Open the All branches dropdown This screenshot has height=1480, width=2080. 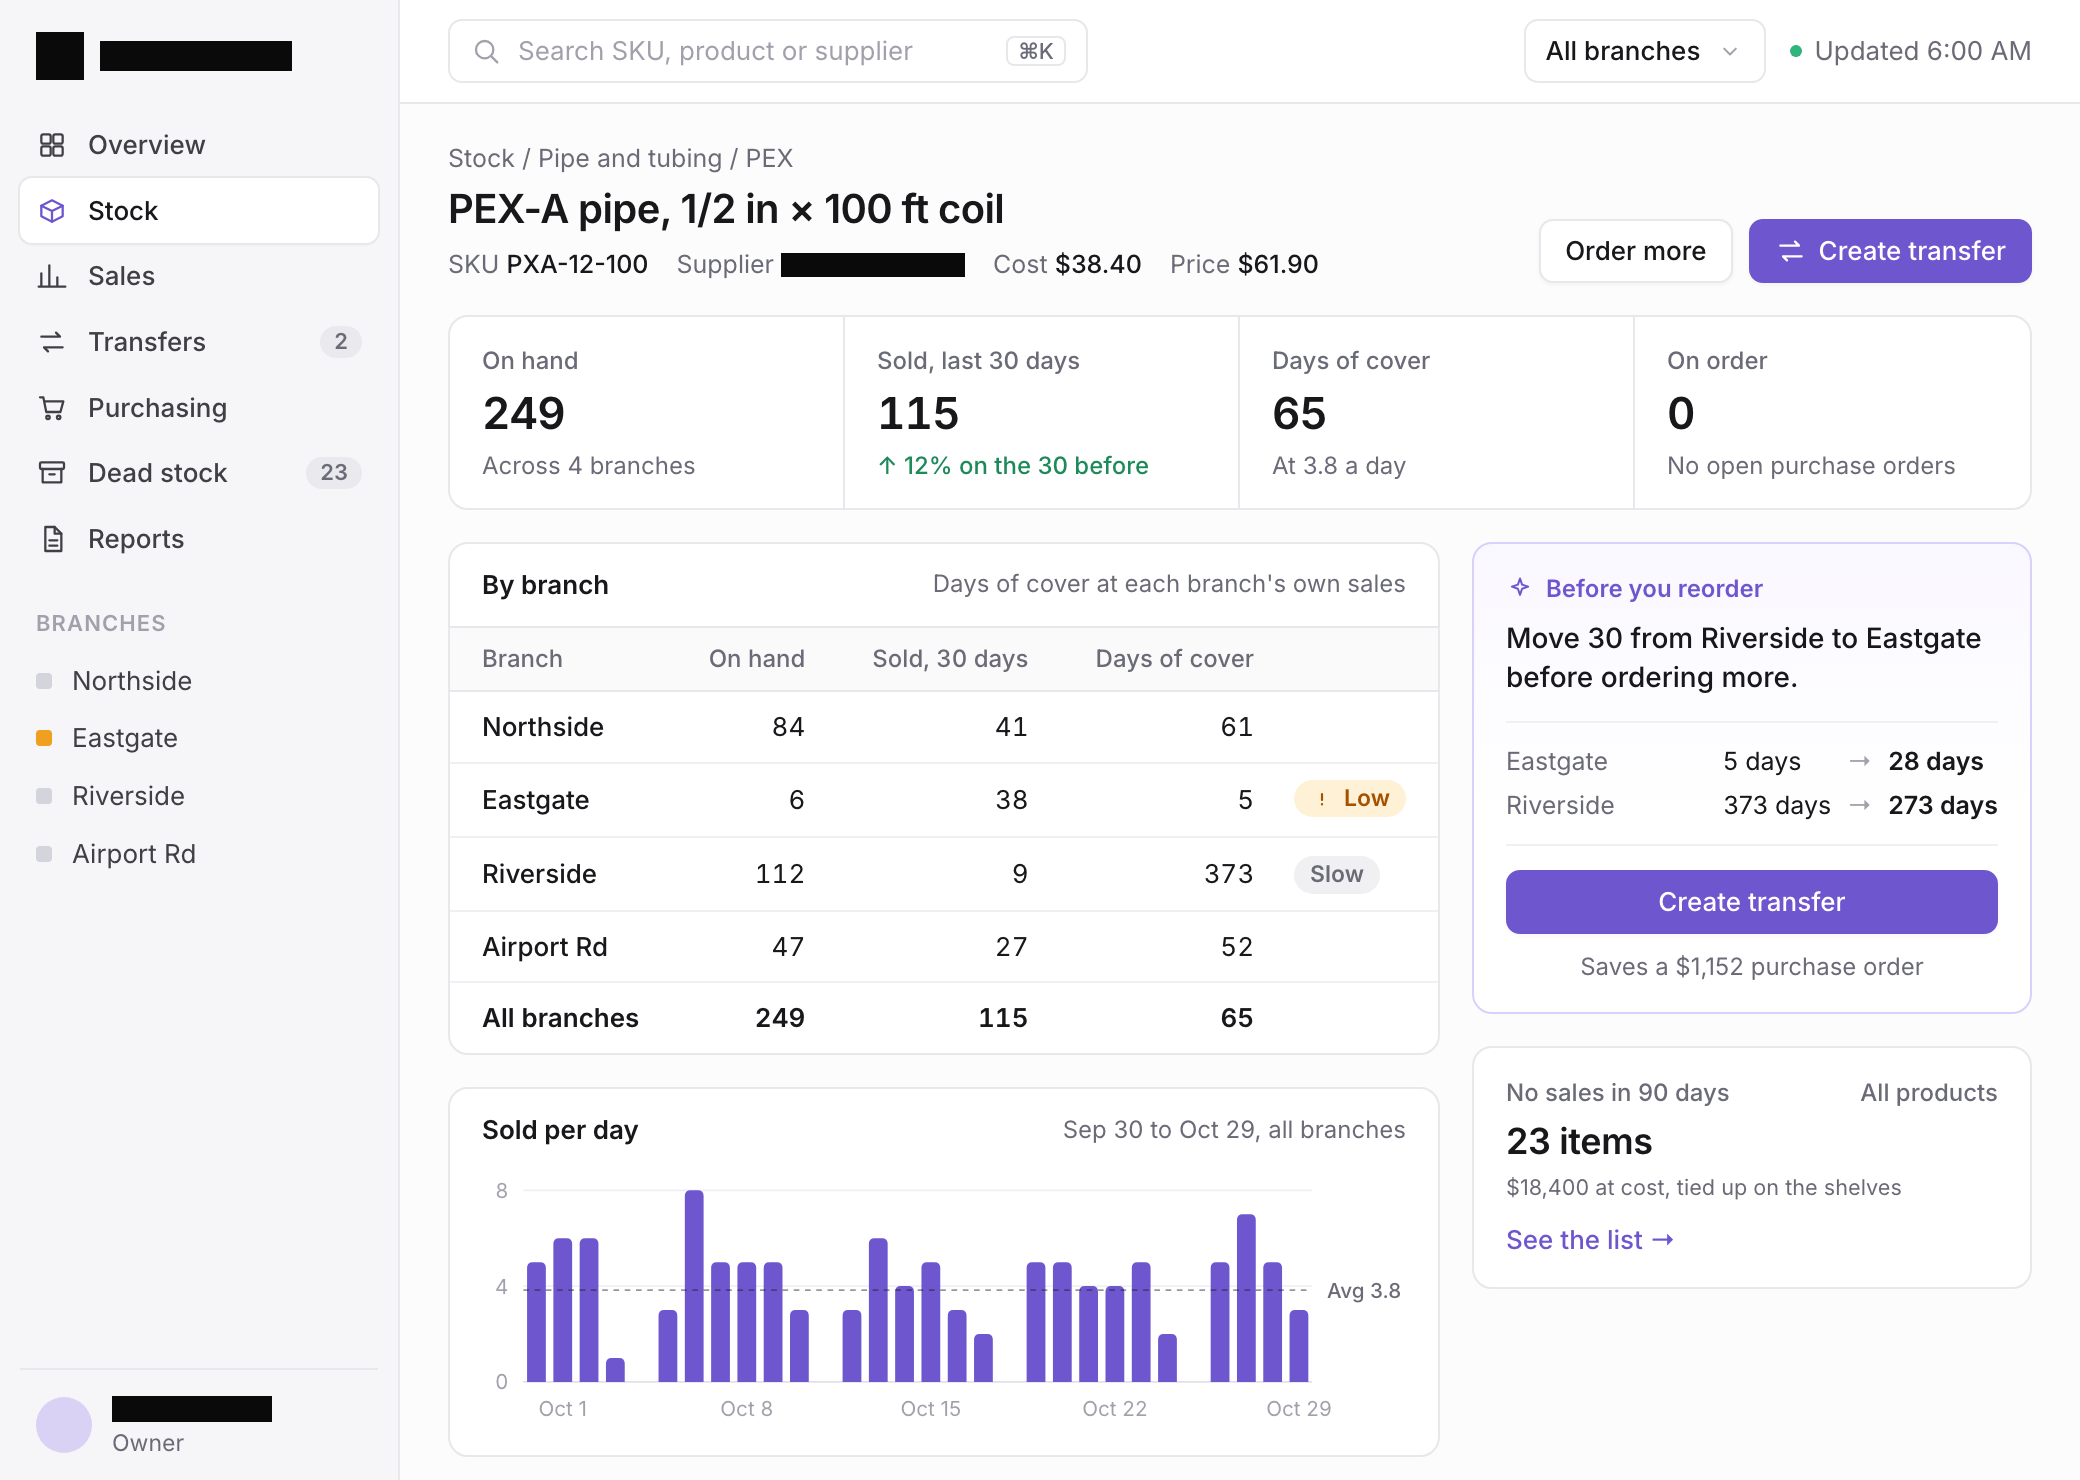pyautogui.click(x=1644, y=51)
